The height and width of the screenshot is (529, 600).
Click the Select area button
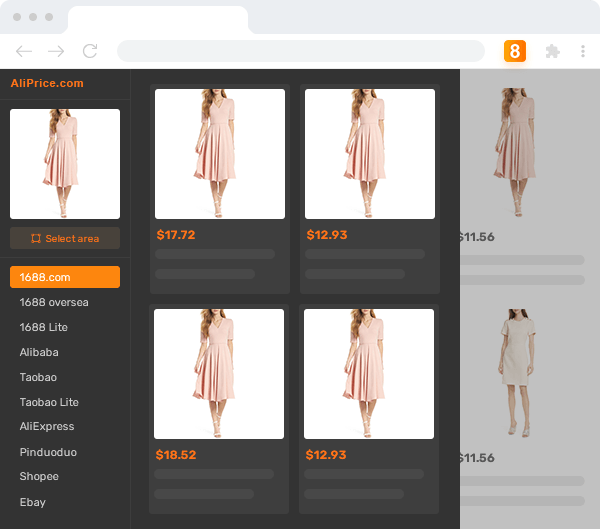point(65,238)
